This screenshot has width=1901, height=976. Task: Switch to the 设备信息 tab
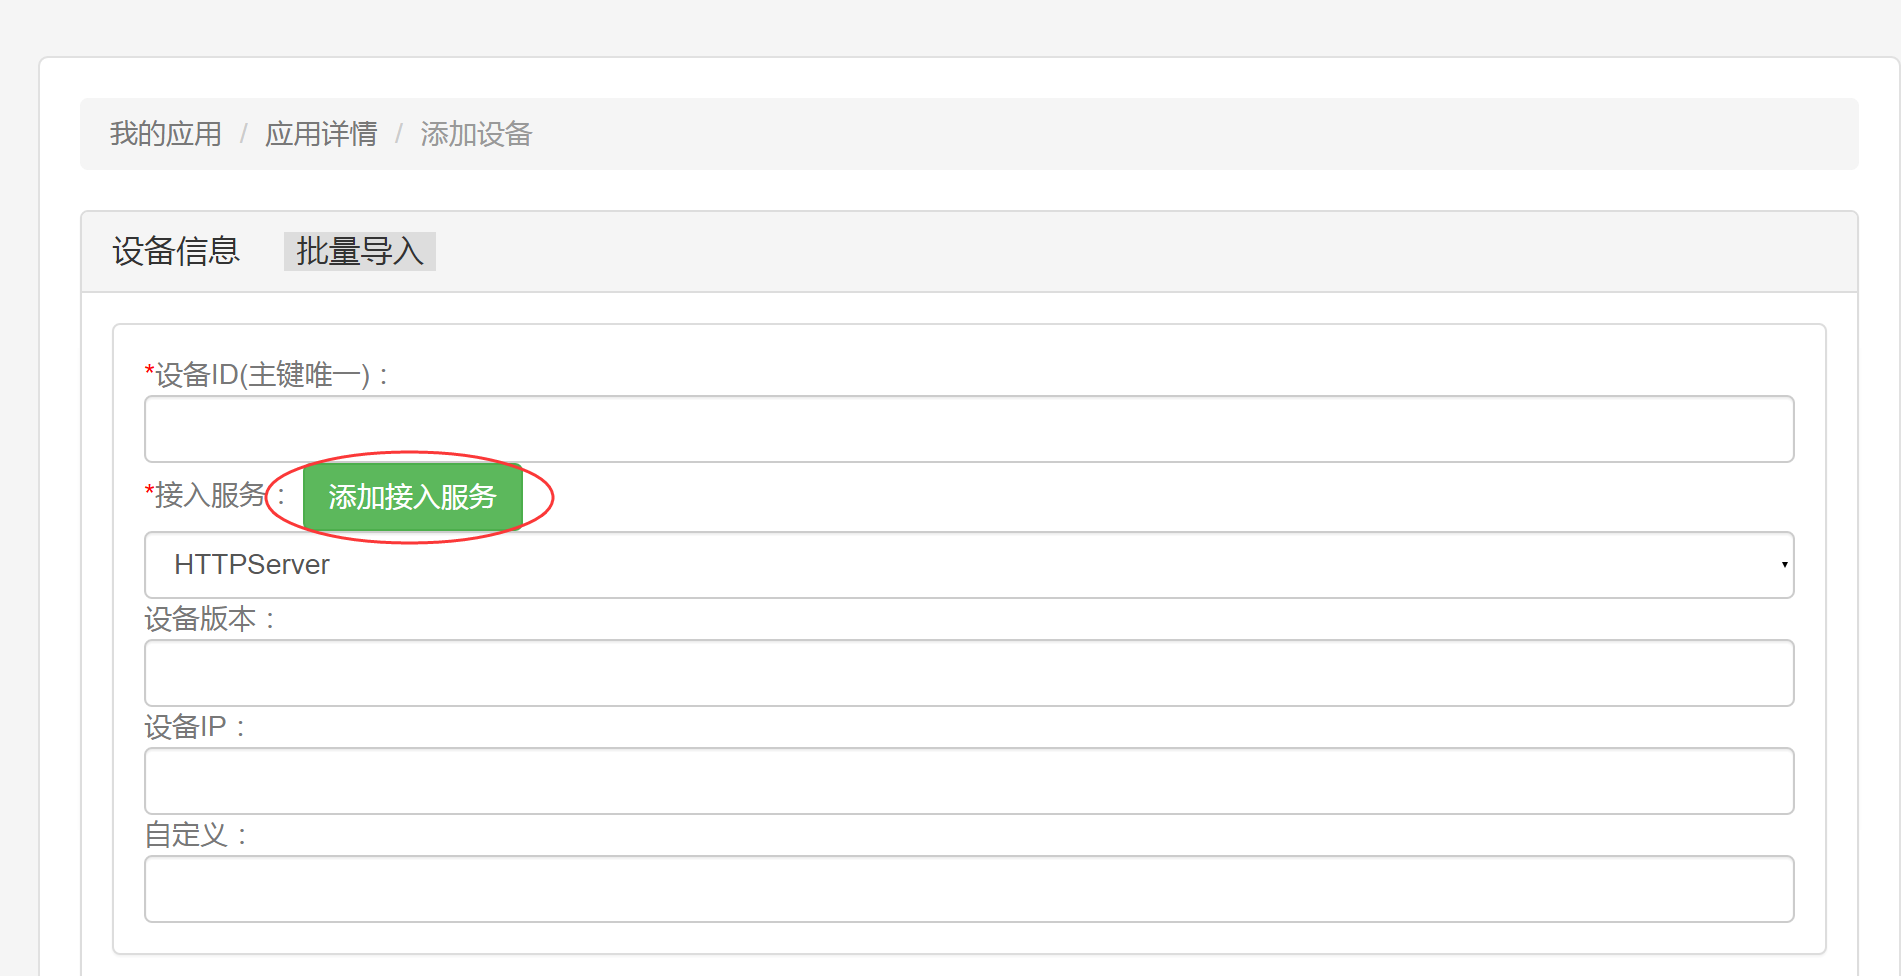click(x=176, y=251)
